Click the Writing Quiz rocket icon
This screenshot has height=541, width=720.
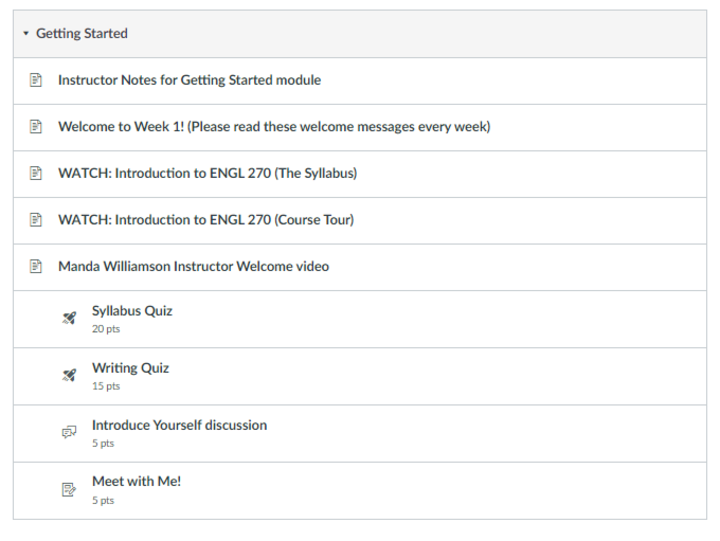pyautogui.click(x=69, y=376)
